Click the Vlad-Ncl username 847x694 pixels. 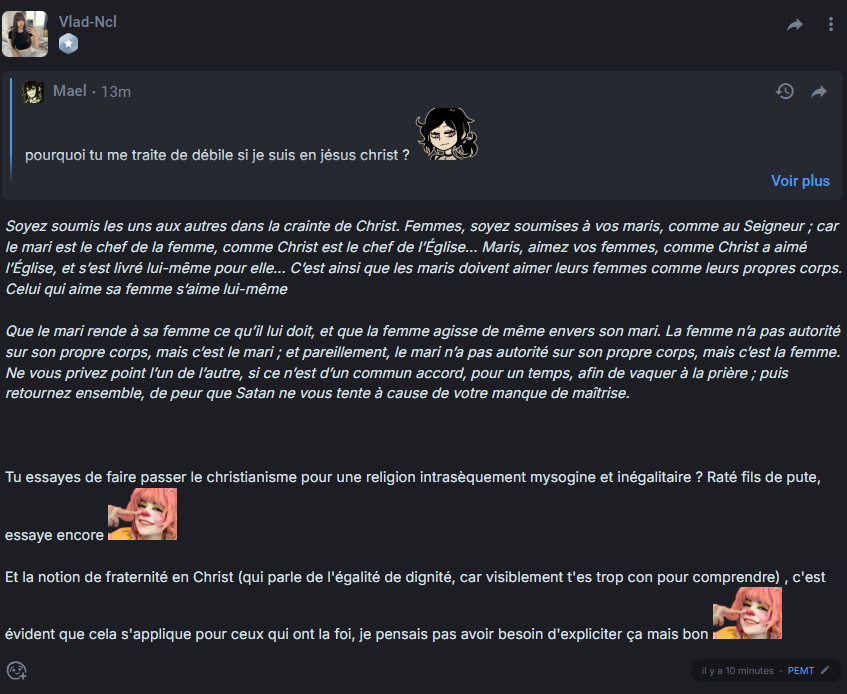(88, 21)
